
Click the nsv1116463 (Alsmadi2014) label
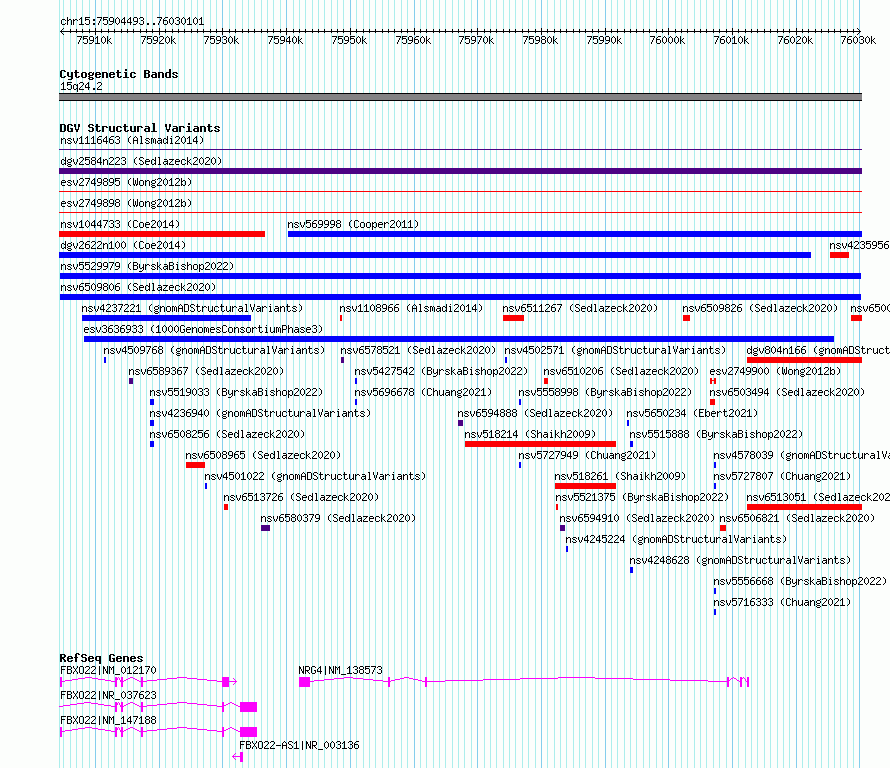[132, 140]
